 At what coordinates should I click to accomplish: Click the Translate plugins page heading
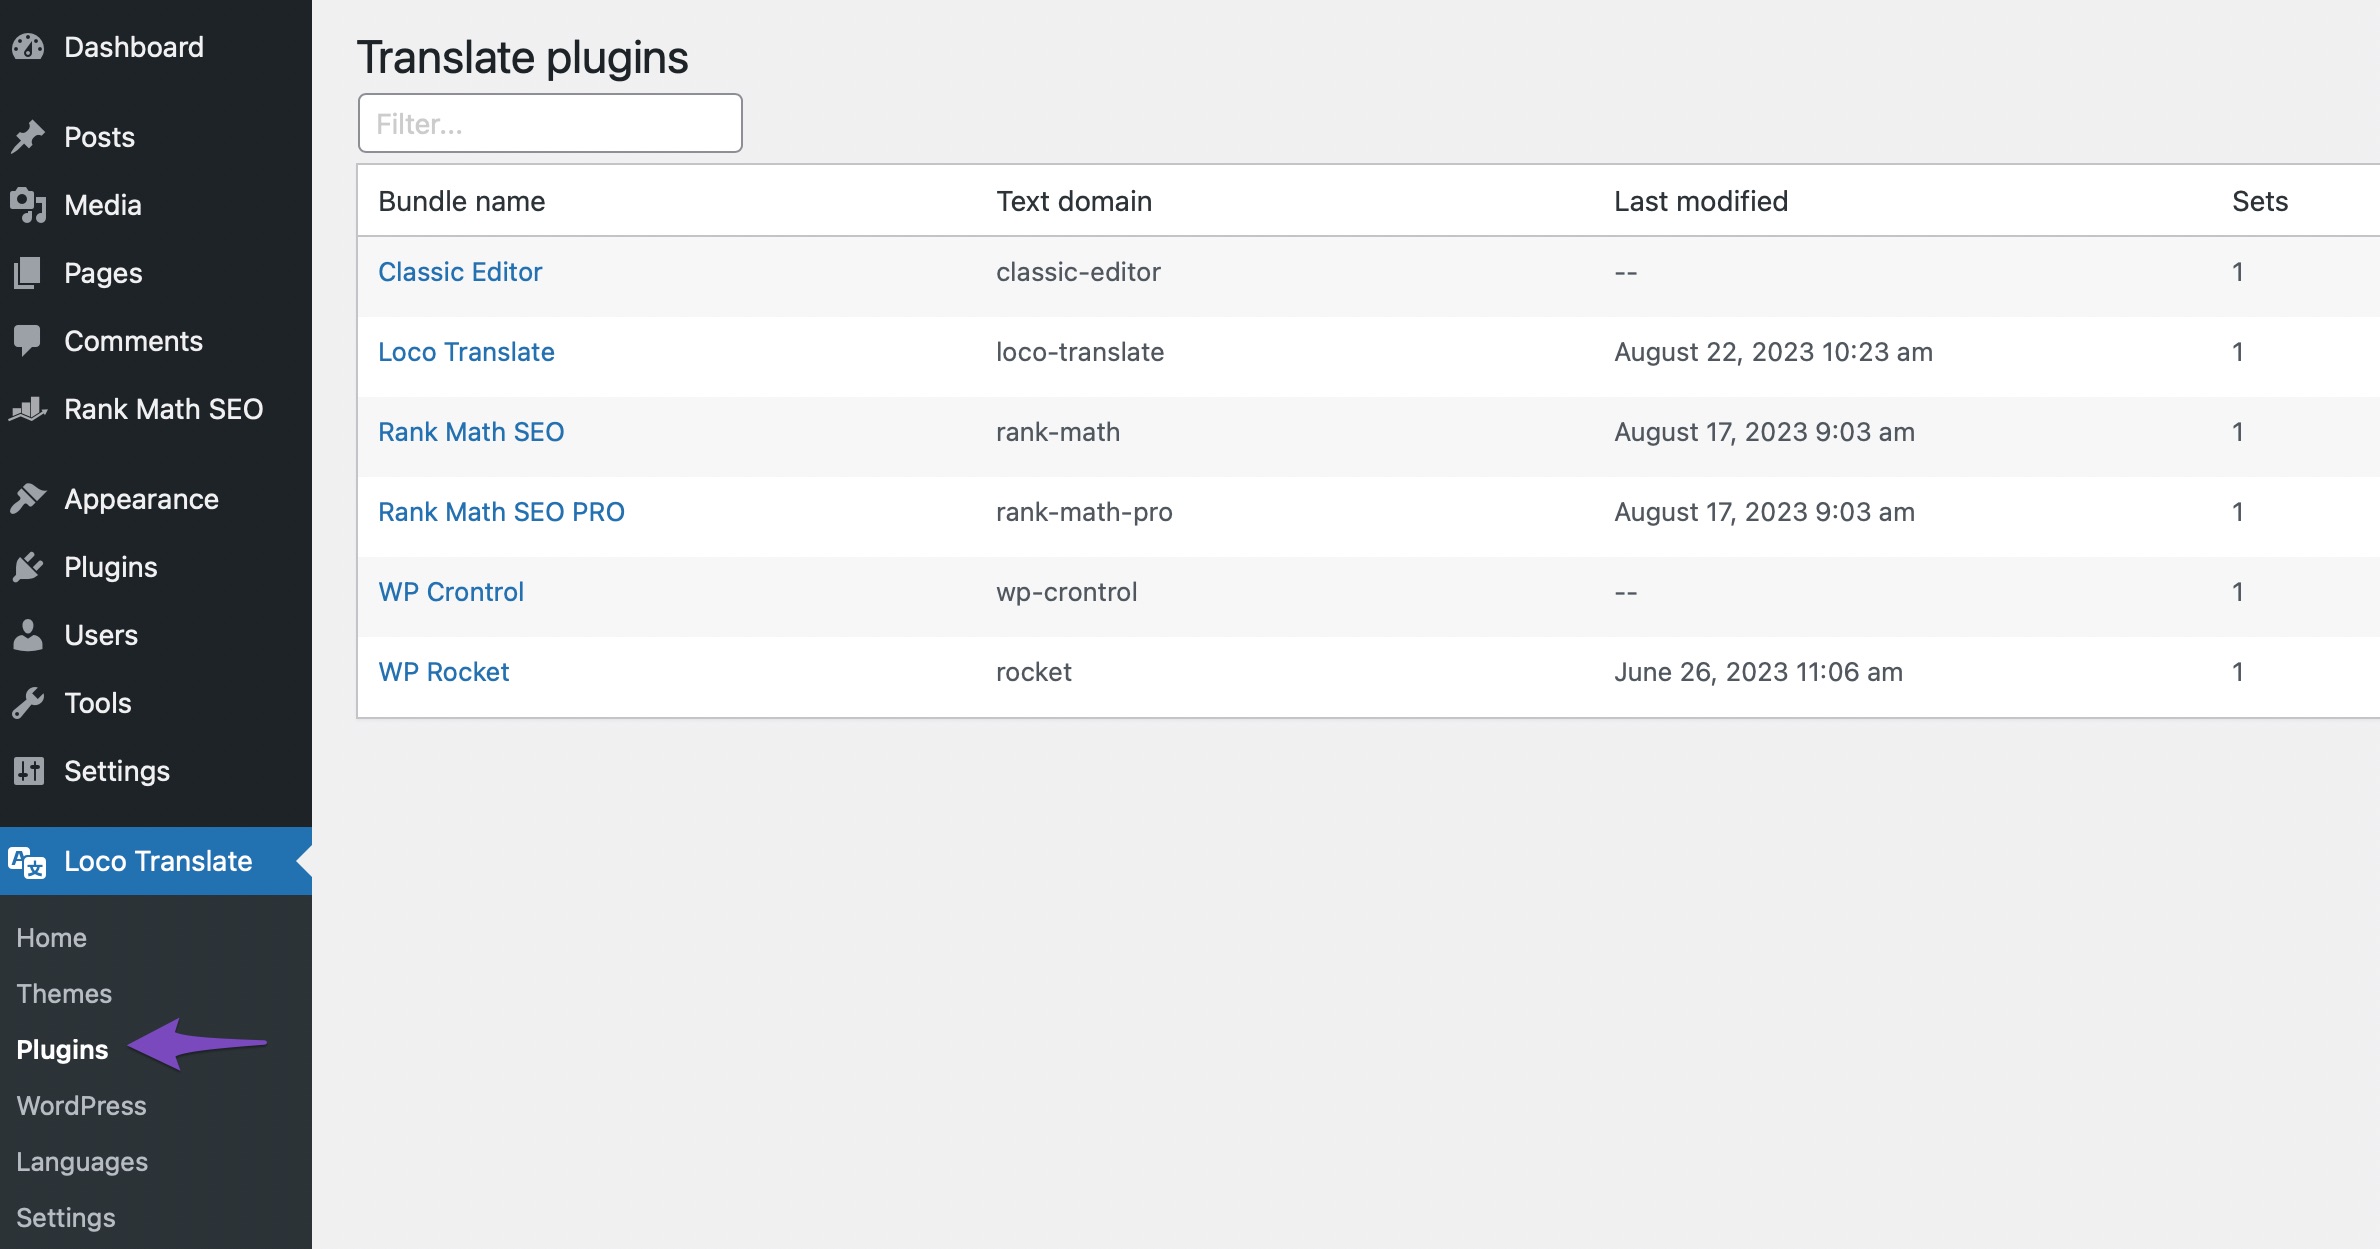(523, 57)
